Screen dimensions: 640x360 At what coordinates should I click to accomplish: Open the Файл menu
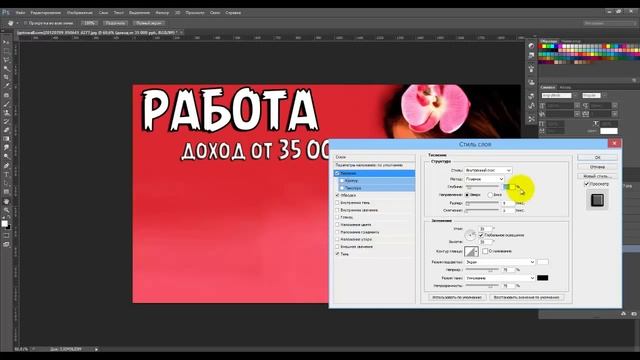(x=20, y=13)
